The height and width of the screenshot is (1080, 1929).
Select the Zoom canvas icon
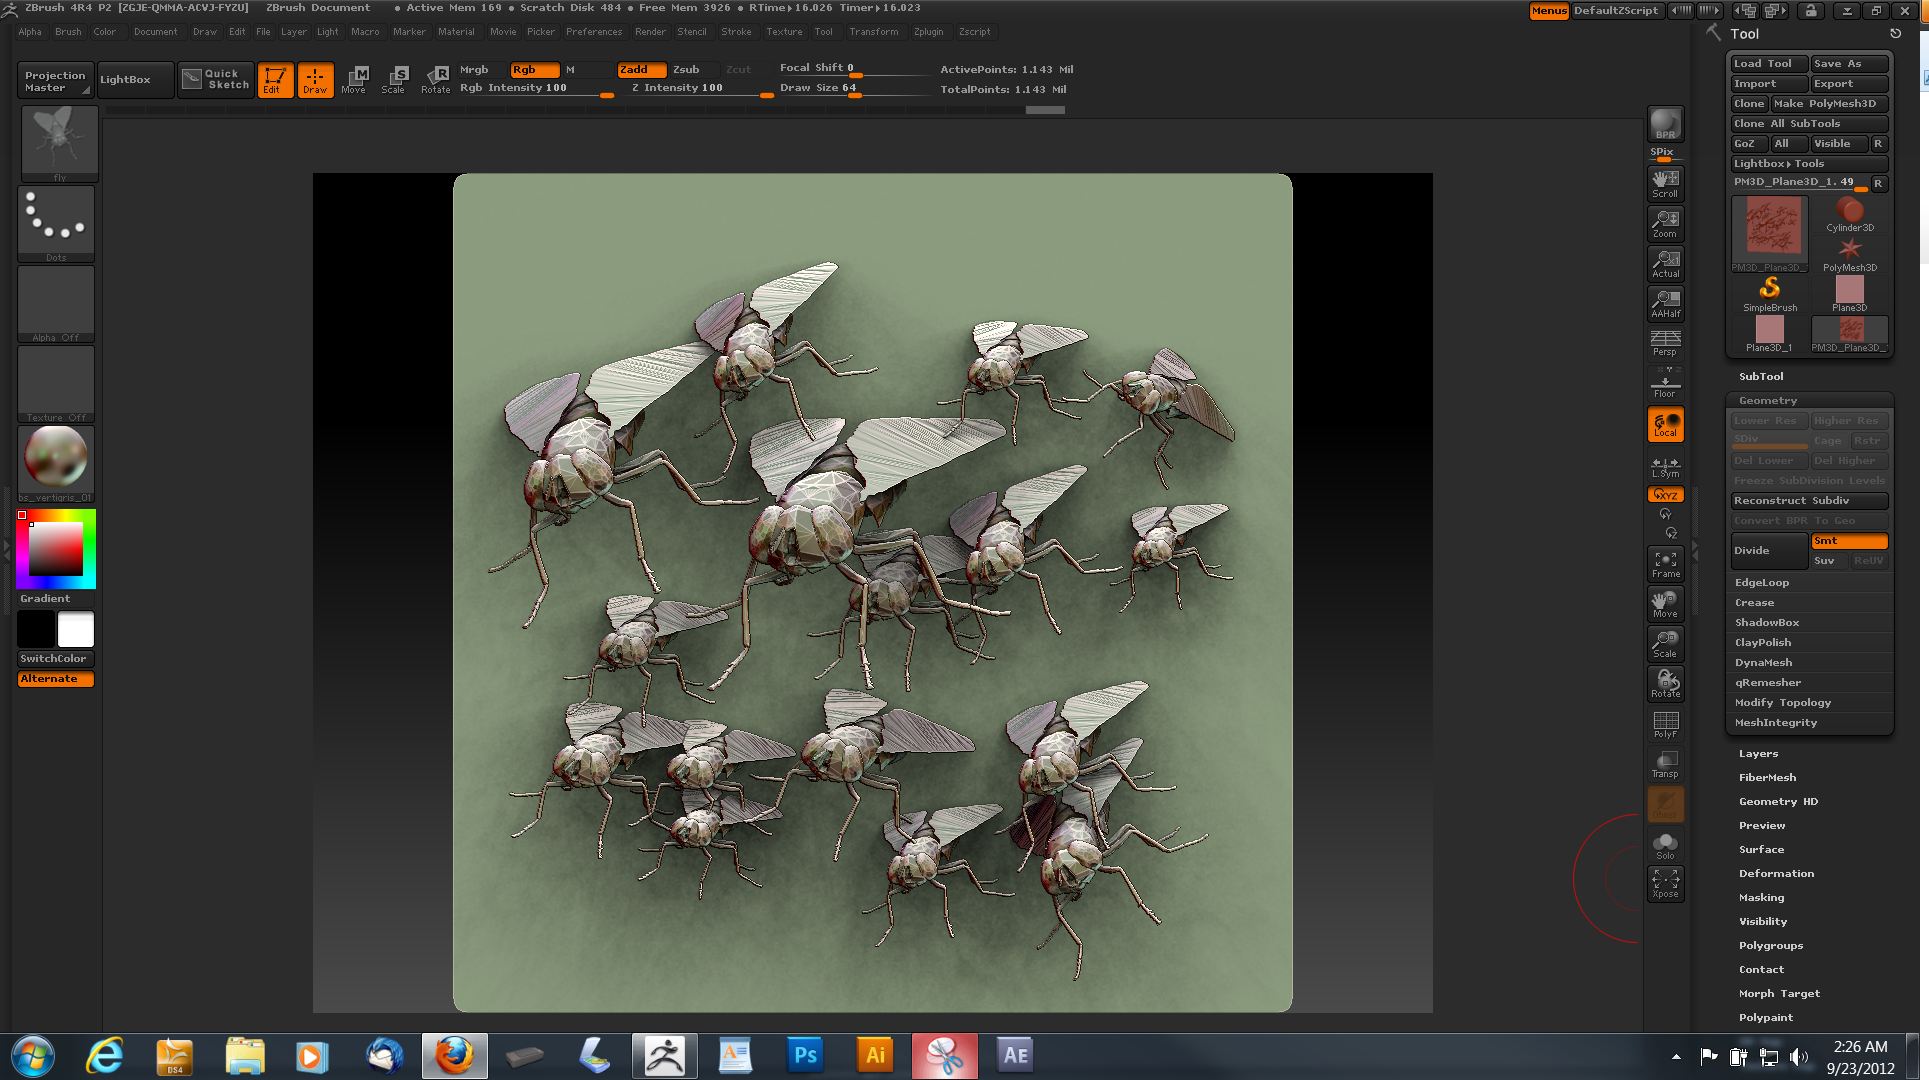[1665, 223]
